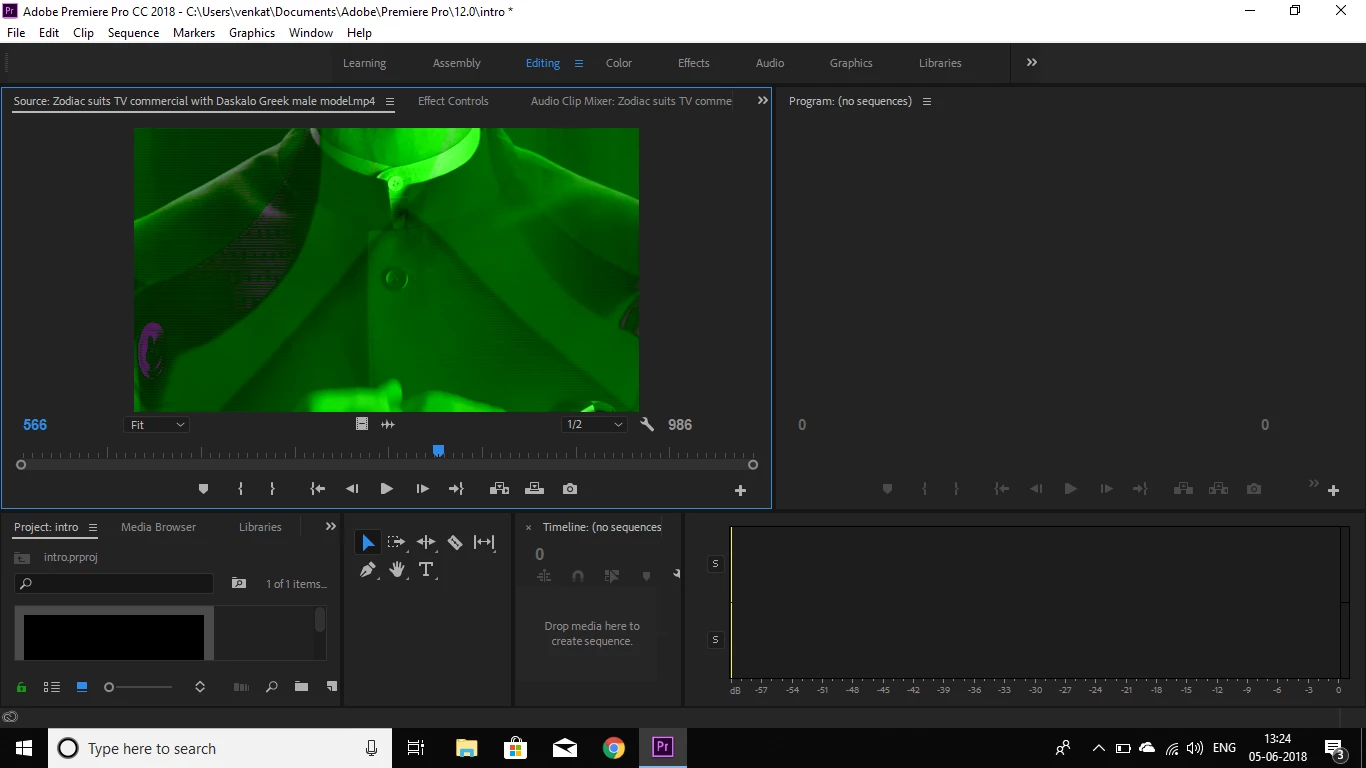Click Find magnifier in Project panel
1366x768 pixels.
click(271, 687)
